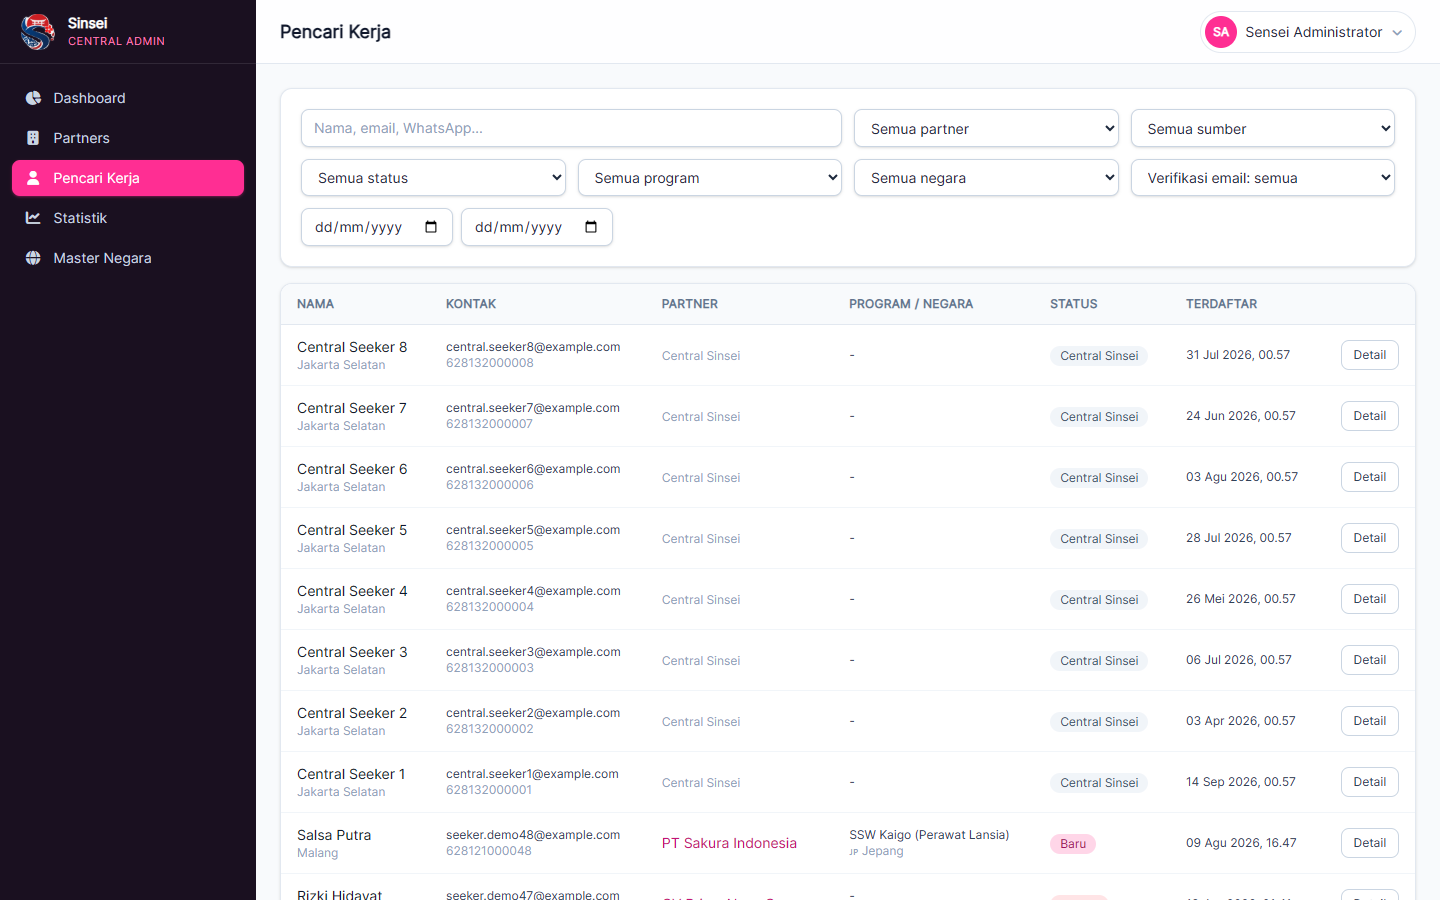Expand the Sensei Administrator account chevron
Screen dimensions: 1440x900
pyautogui.click(x=1397, y=33)
